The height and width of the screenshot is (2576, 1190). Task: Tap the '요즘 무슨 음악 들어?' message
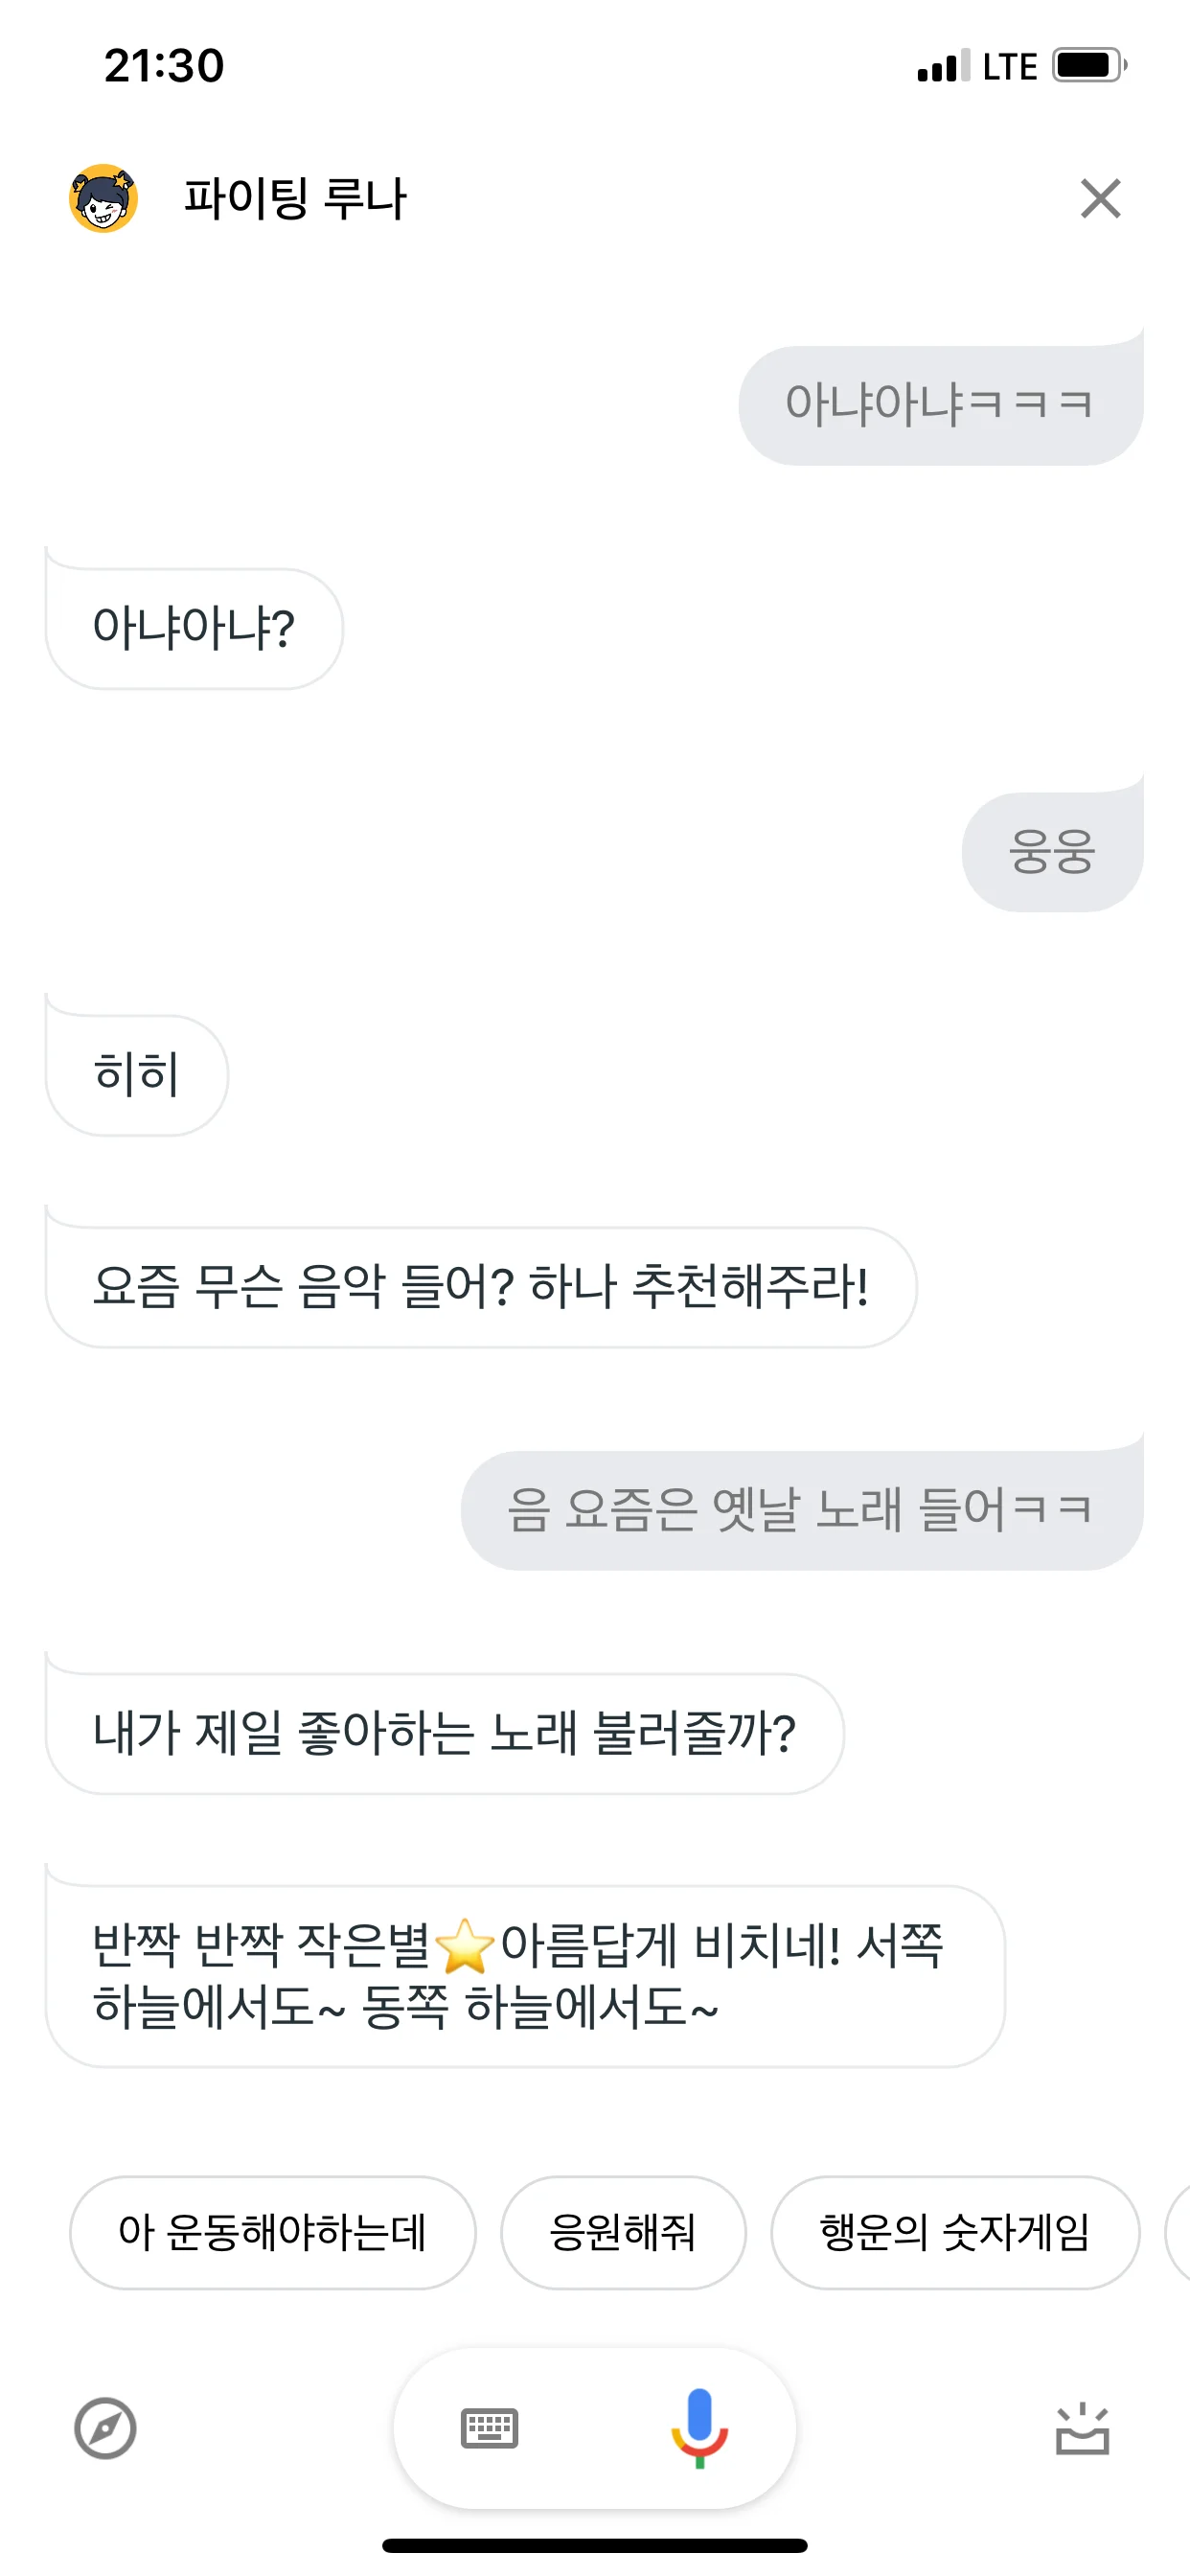[480, 1287]
